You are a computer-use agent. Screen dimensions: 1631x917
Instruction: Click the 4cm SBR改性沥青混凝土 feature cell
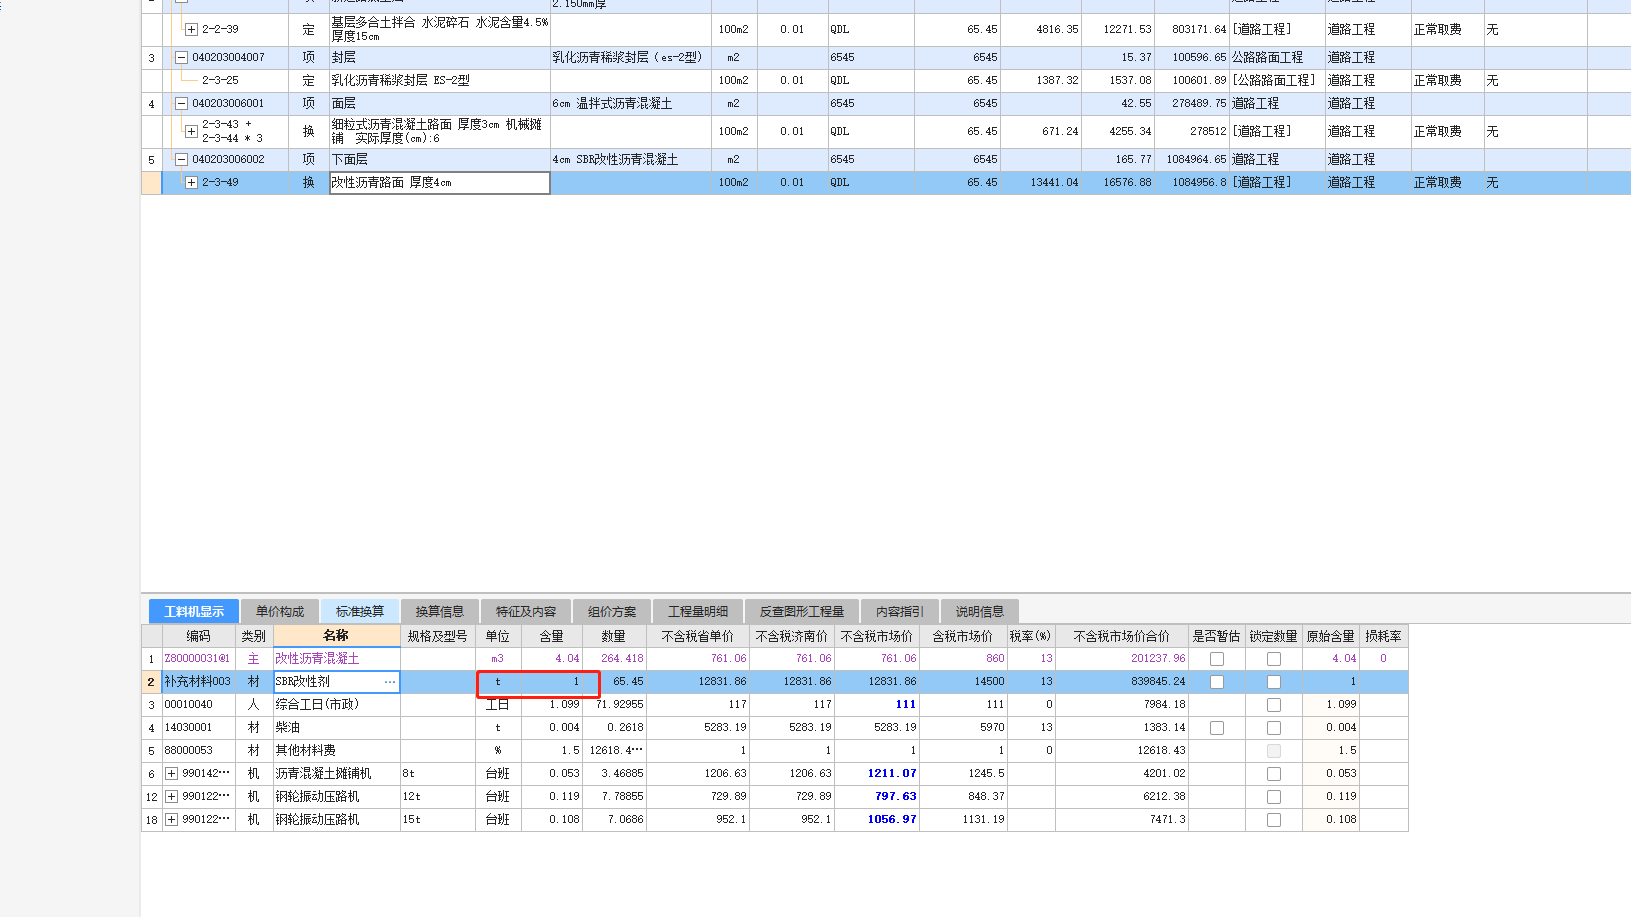click(630, 160)
